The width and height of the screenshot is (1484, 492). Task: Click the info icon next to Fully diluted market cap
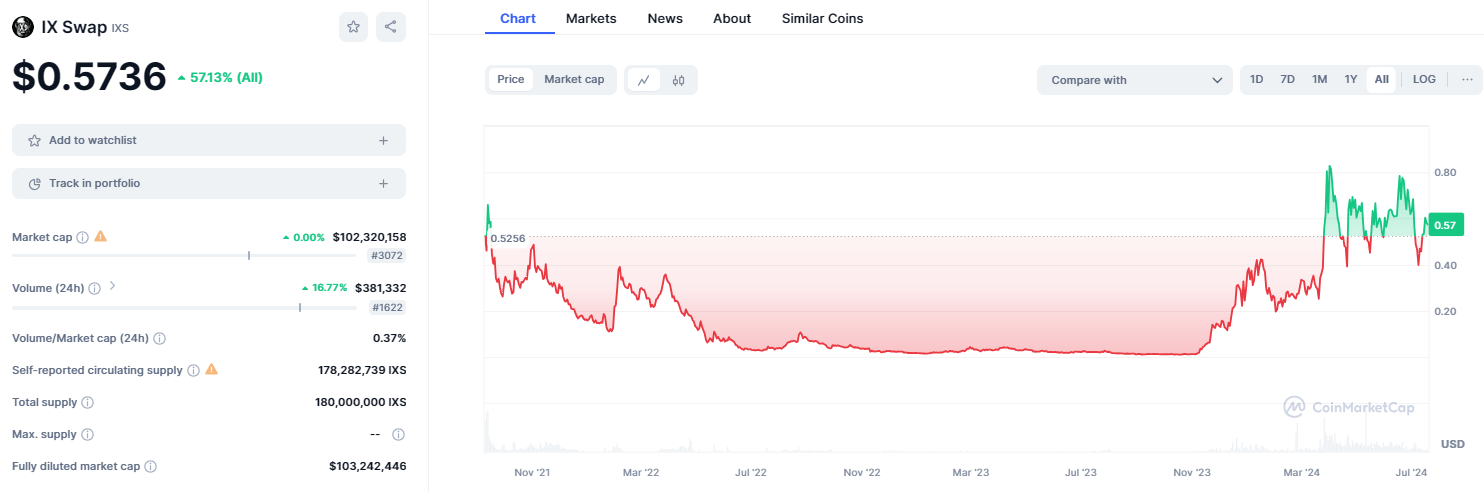[150, 466]
